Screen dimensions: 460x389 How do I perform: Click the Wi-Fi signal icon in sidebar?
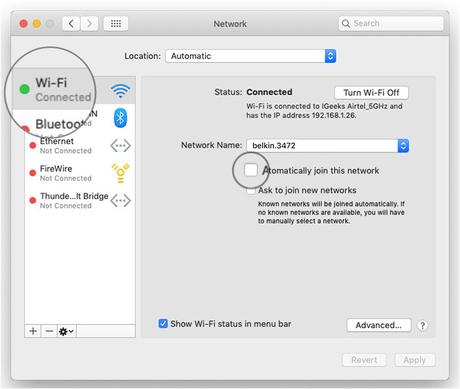click(120, 91)
